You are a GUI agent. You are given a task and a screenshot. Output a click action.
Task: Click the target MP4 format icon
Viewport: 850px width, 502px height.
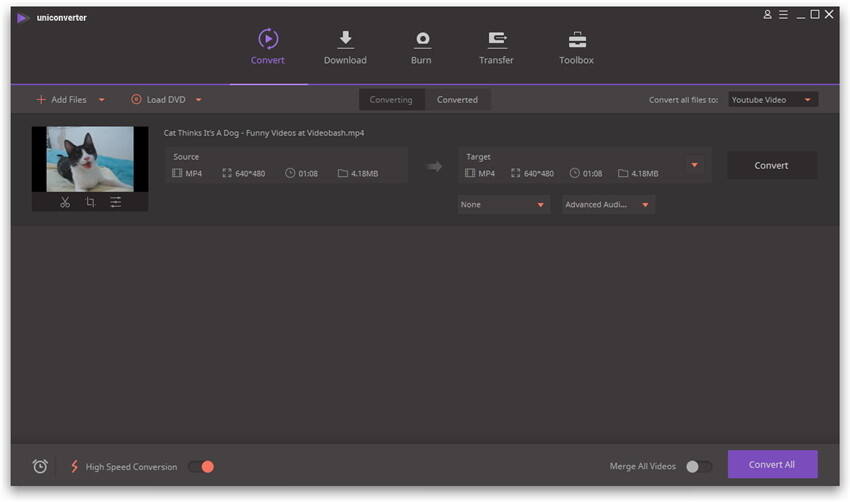coord(469,173)
